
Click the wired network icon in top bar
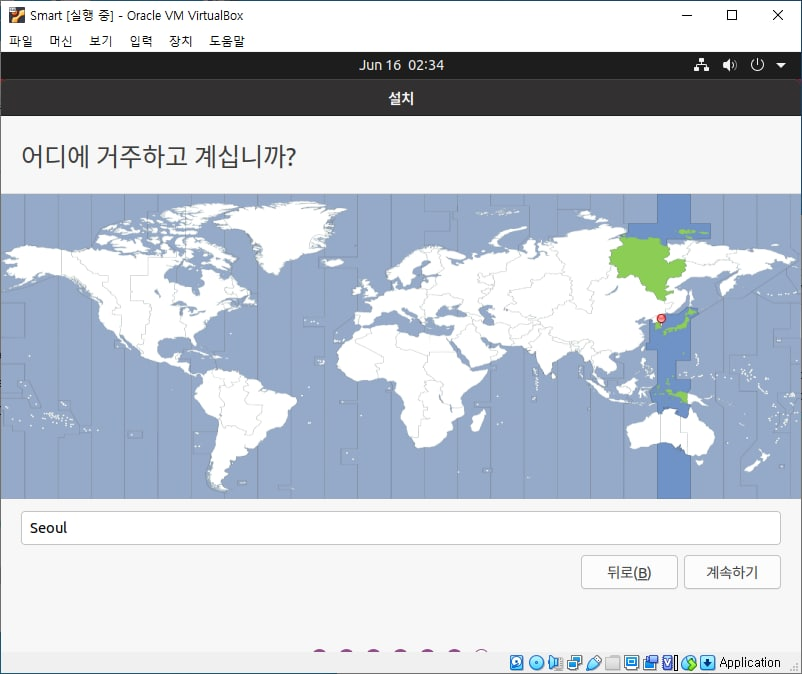tap(701, 65)
